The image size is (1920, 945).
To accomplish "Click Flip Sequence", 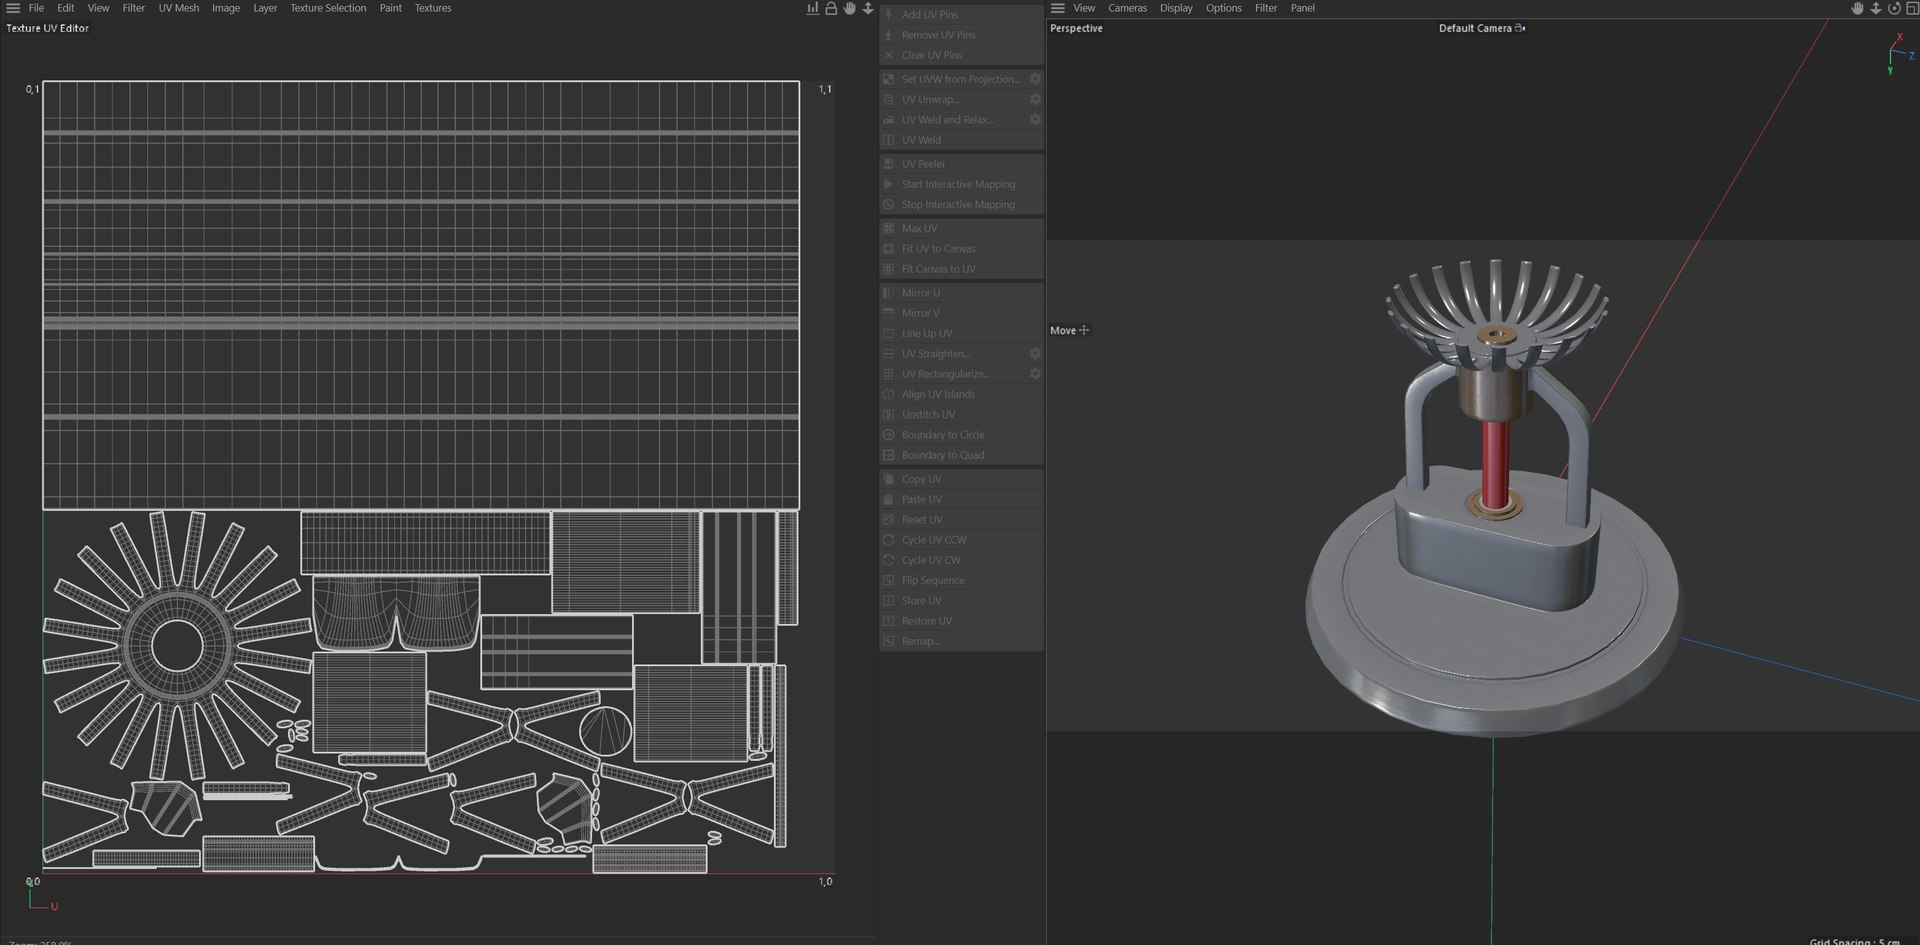I will pos(962,580).
